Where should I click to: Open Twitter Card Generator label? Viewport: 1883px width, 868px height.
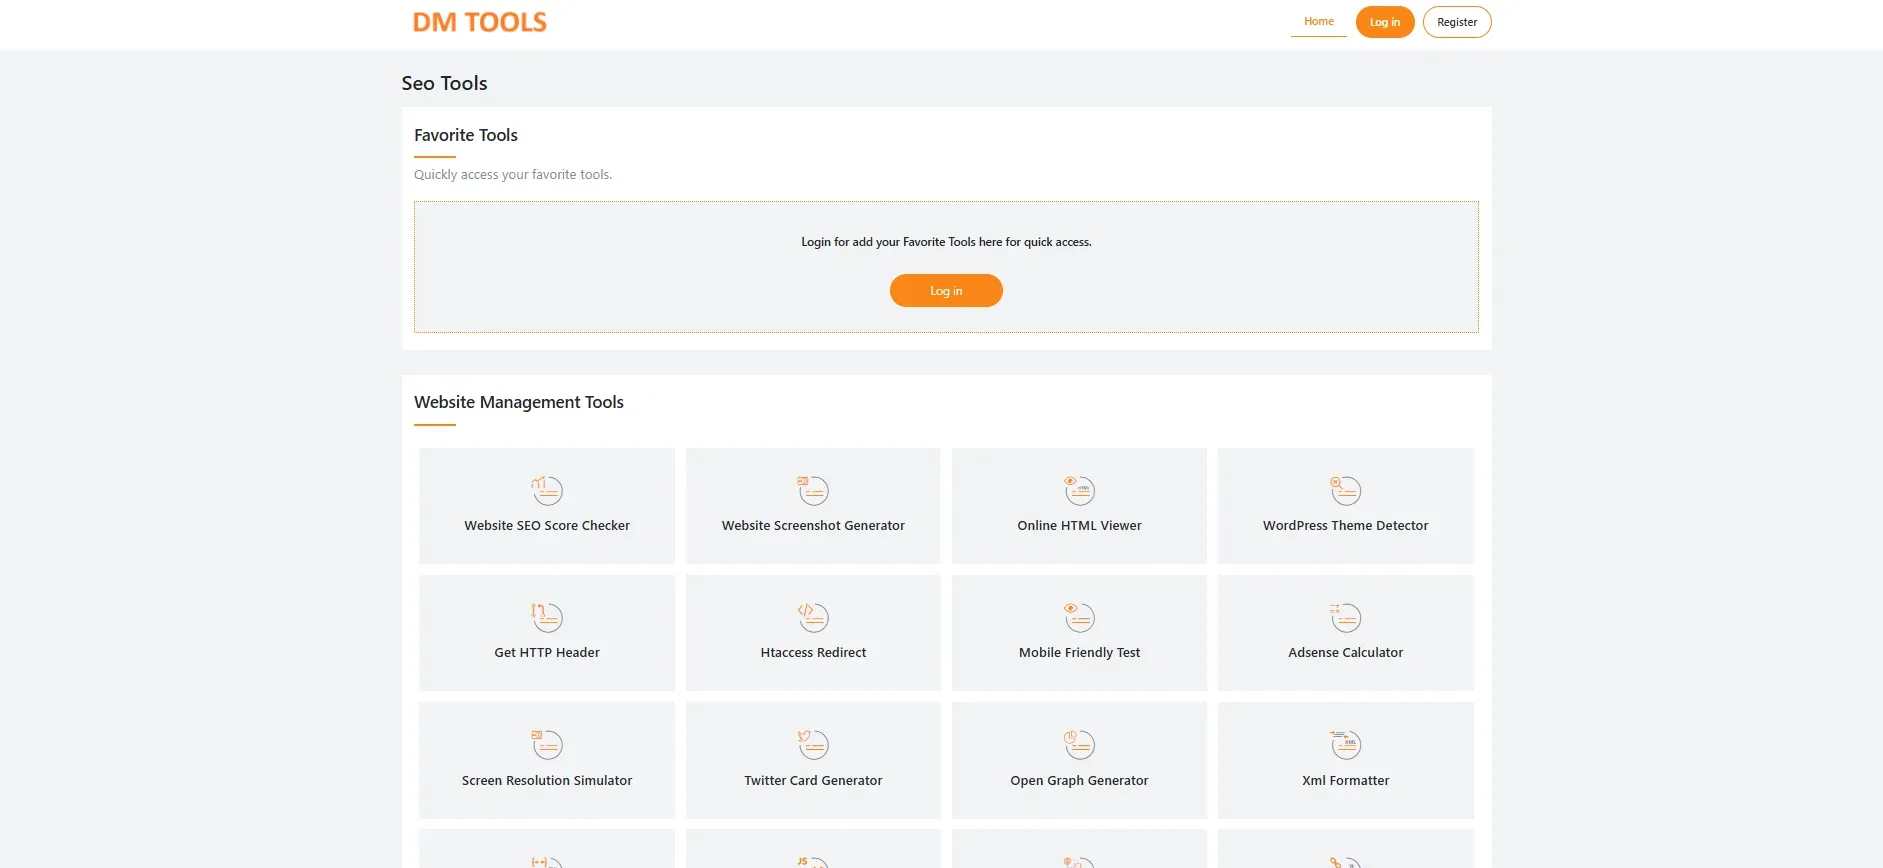[813, 780]
